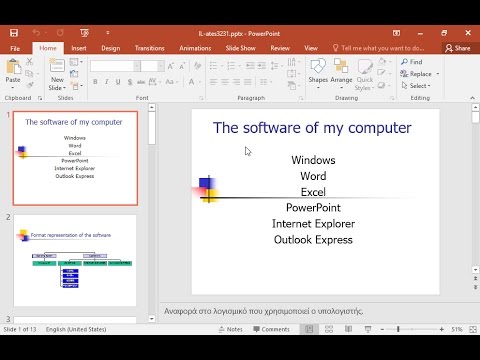
Task: Switch to Normal view
Action: pyautogui.click(x=309, y=329)
